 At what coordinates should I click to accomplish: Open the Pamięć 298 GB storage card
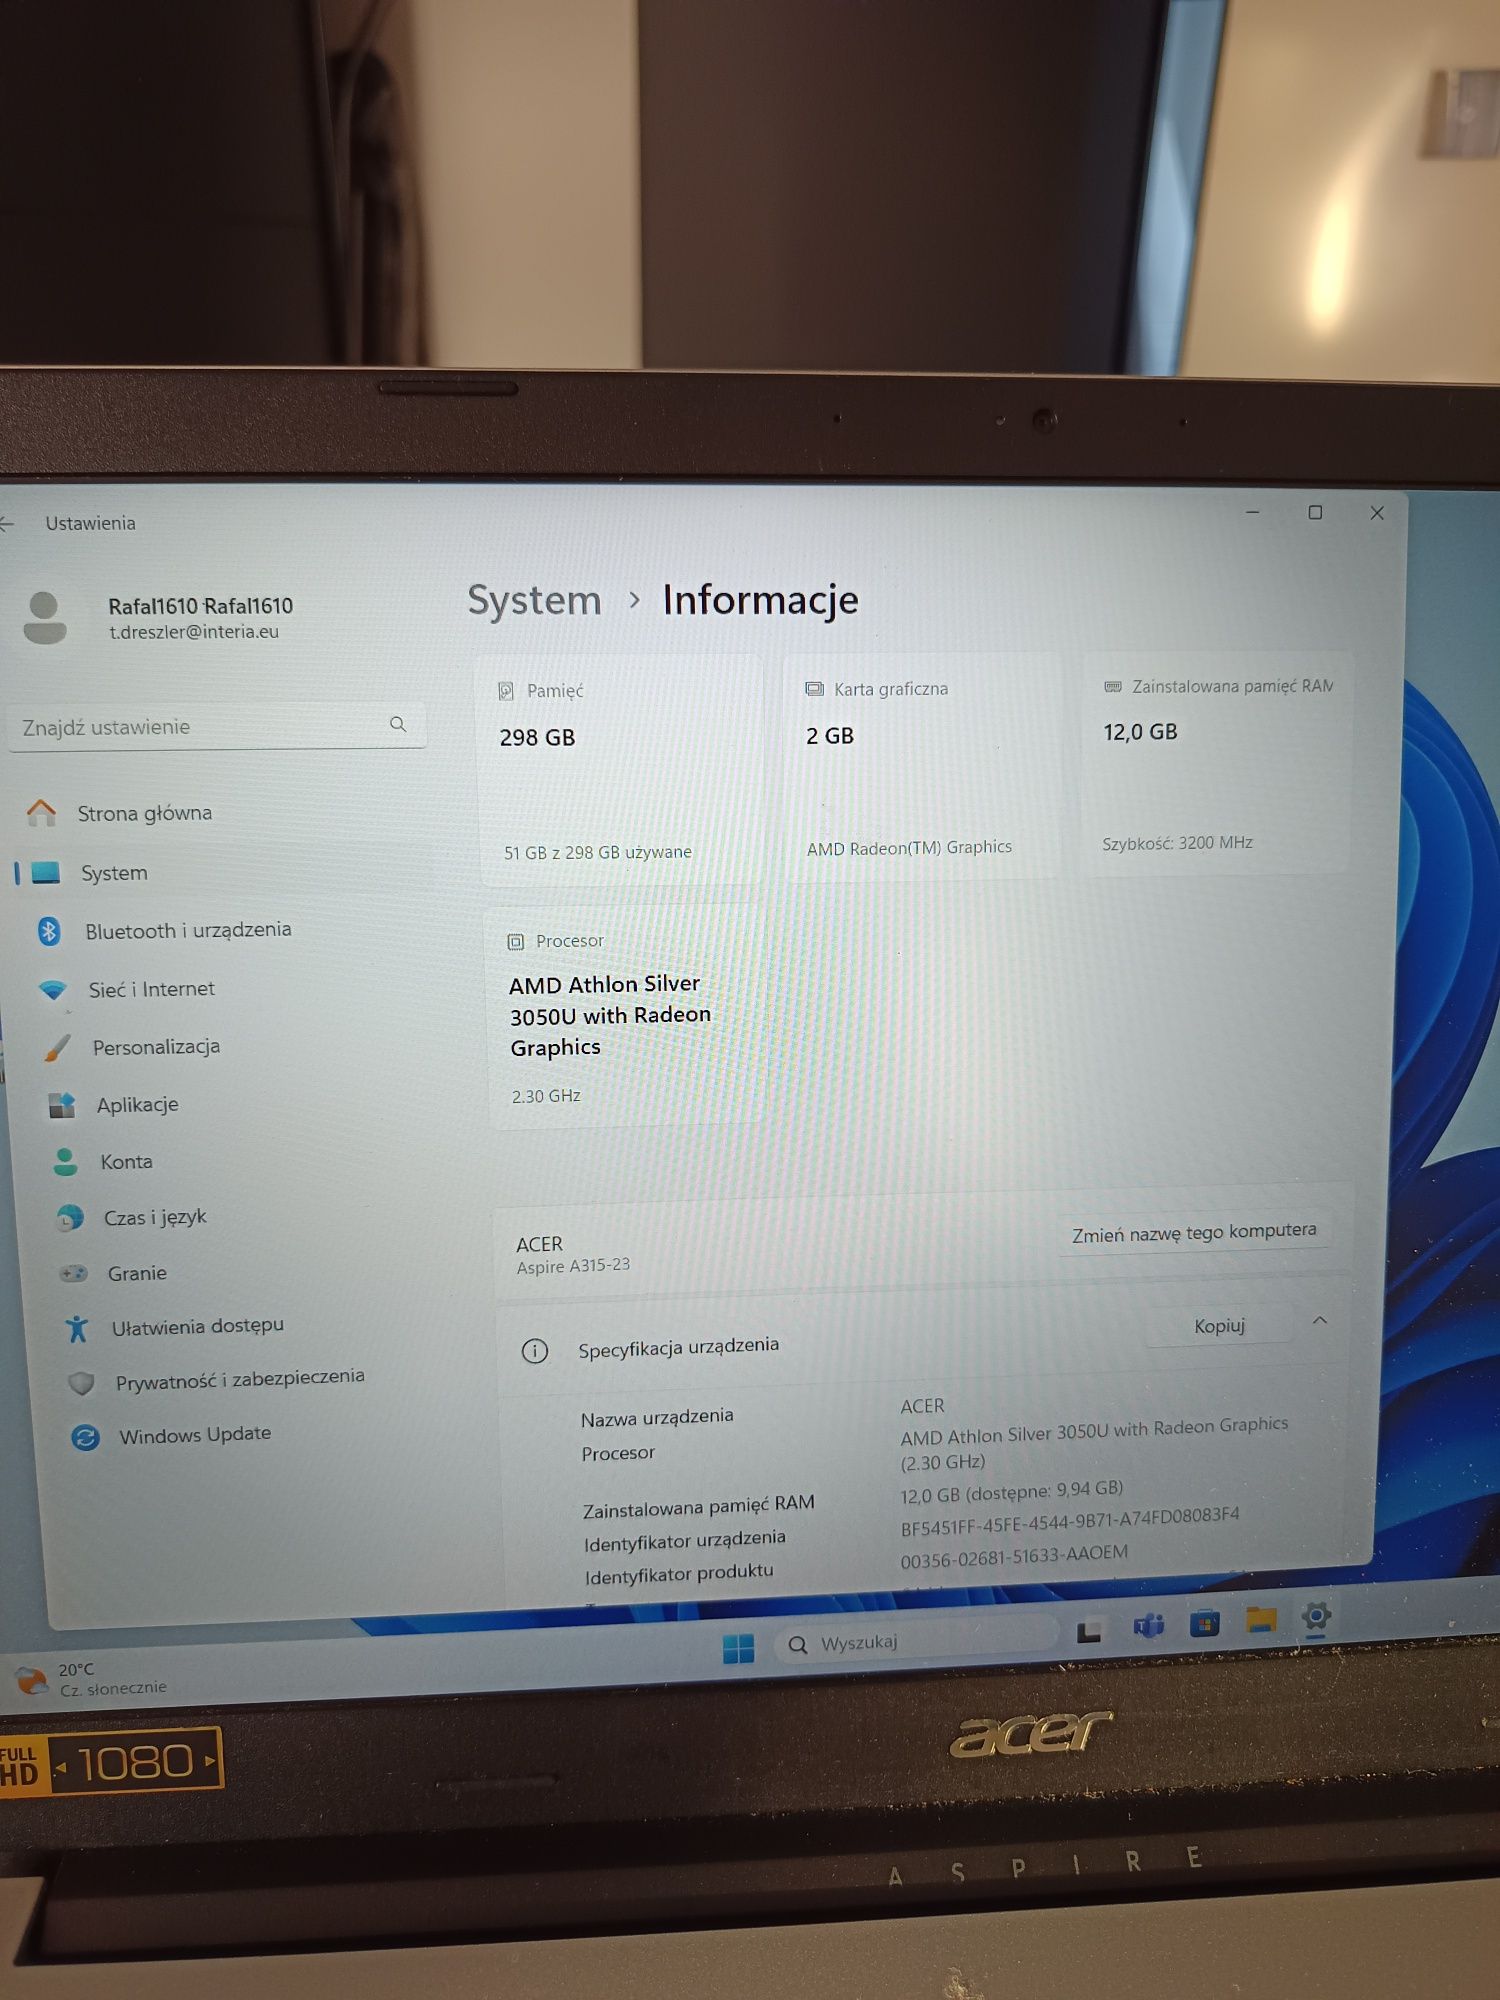620,770
